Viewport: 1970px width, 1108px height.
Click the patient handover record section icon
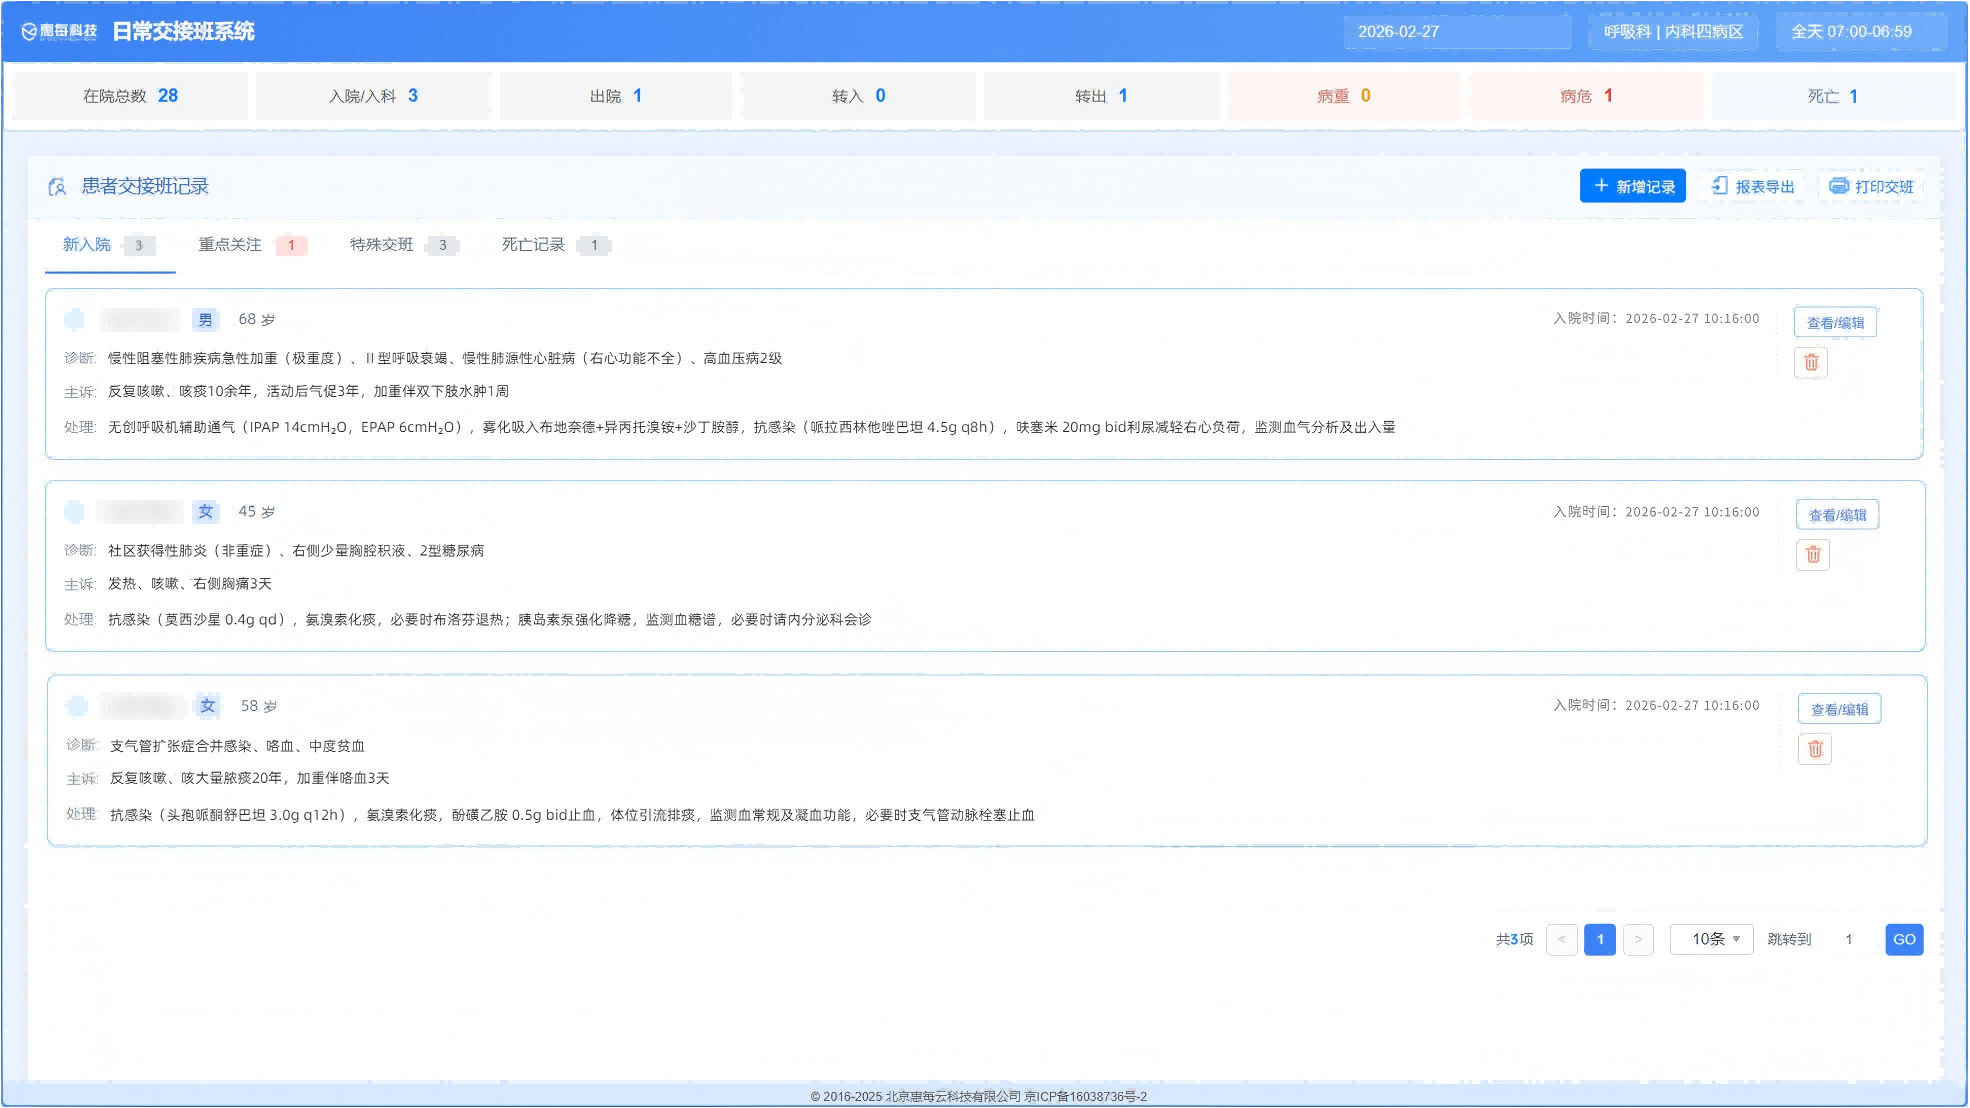click(57, 186)
